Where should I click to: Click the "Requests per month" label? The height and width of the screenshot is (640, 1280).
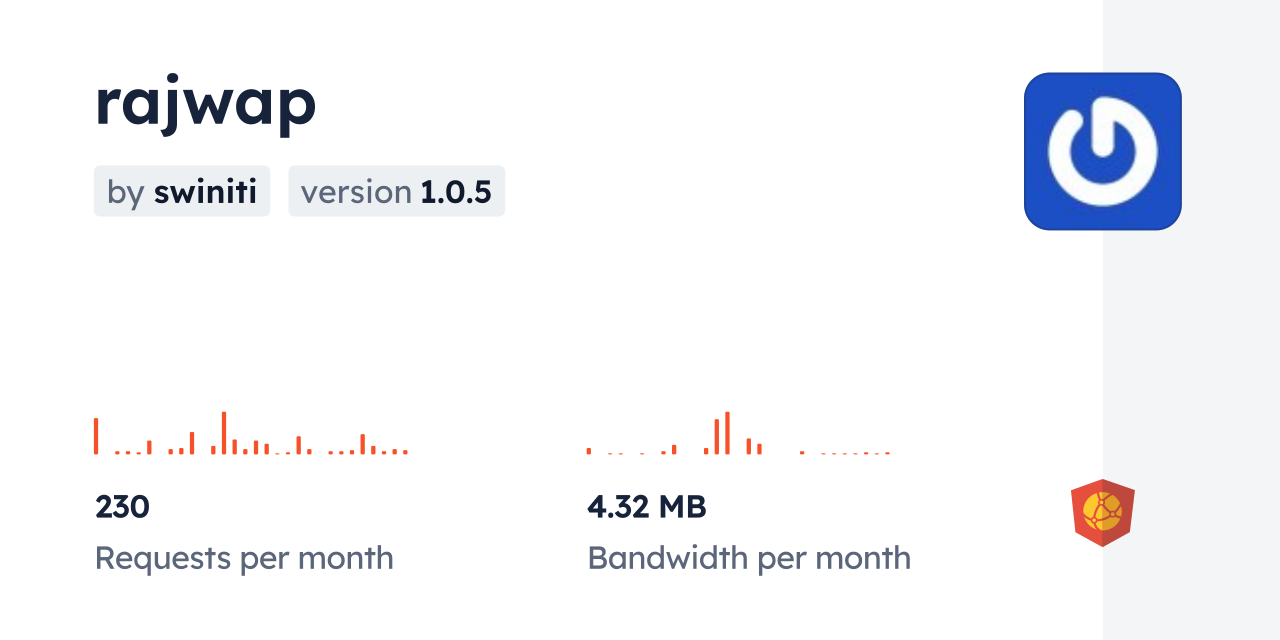[244, 557]
